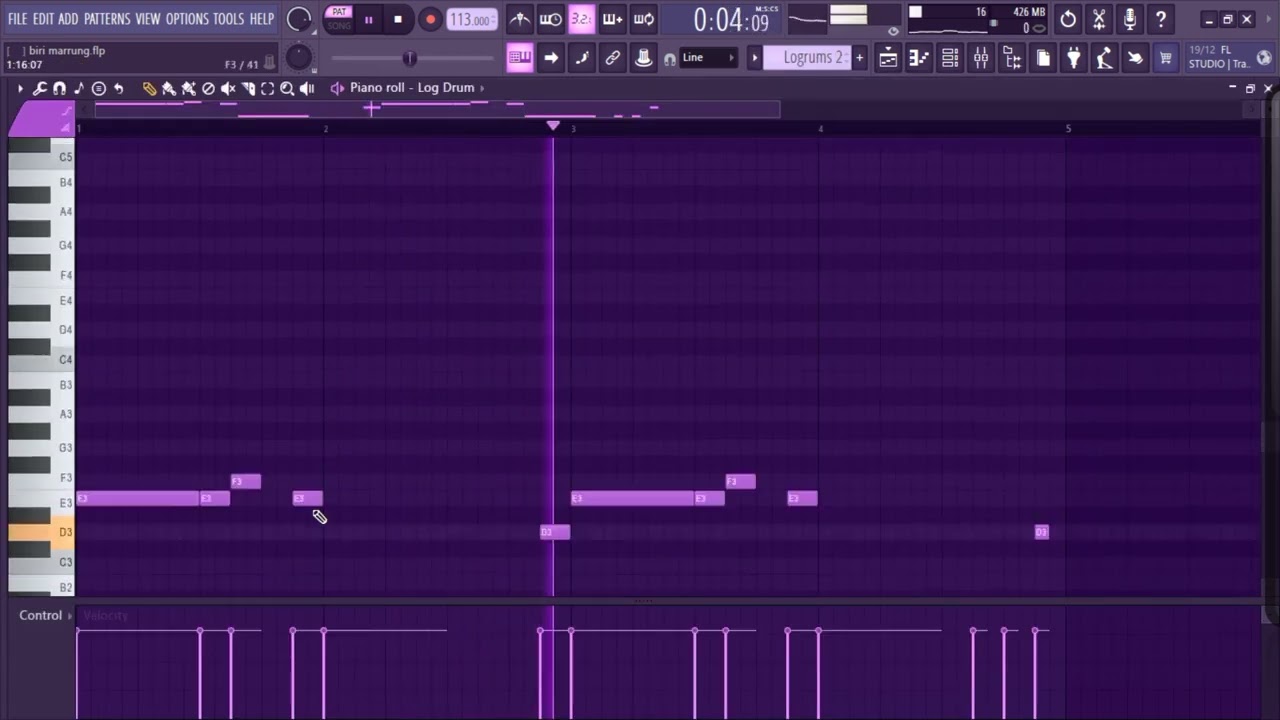Screen dimensions: 1280x720
Task: Open the plugin picker plug icon
Action: point(1073,58)
